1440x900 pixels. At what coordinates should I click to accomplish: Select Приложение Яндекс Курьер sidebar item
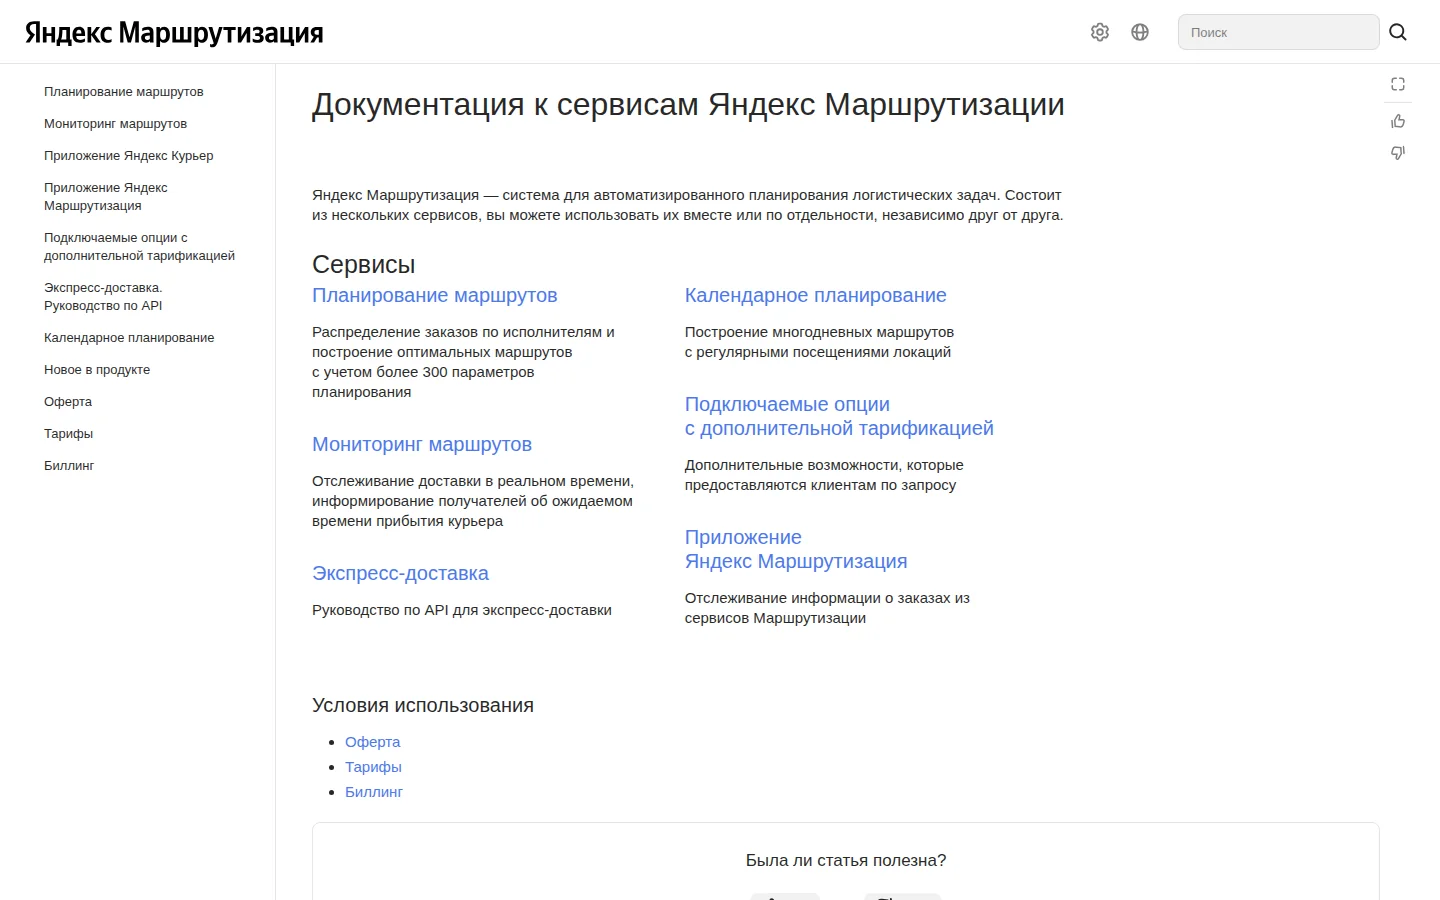click(x=129, y=155)
